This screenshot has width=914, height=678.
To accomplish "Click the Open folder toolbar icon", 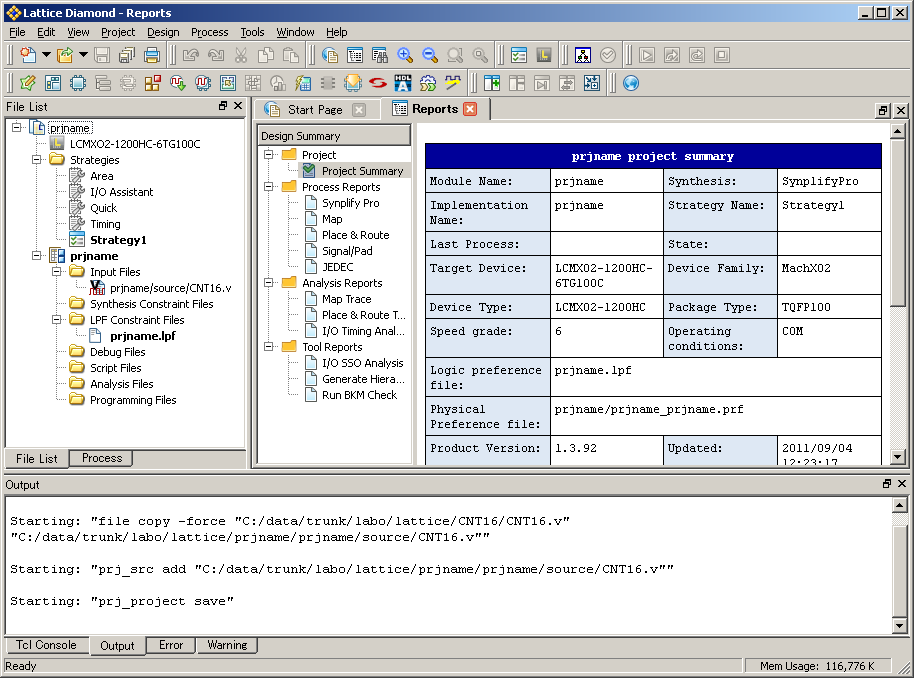I will [x=65, y=55].
